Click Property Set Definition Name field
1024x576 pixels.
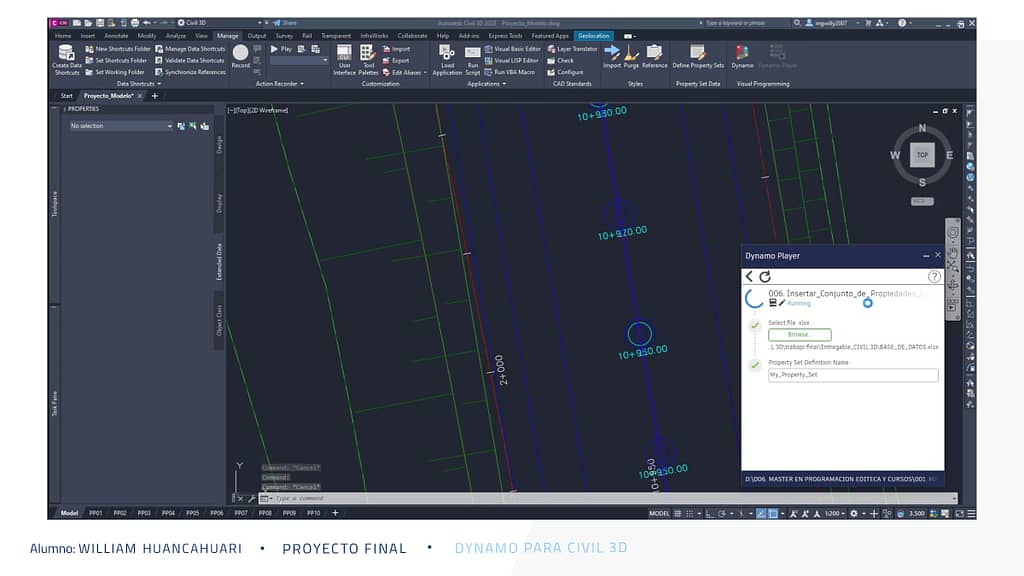coord(853,375)
